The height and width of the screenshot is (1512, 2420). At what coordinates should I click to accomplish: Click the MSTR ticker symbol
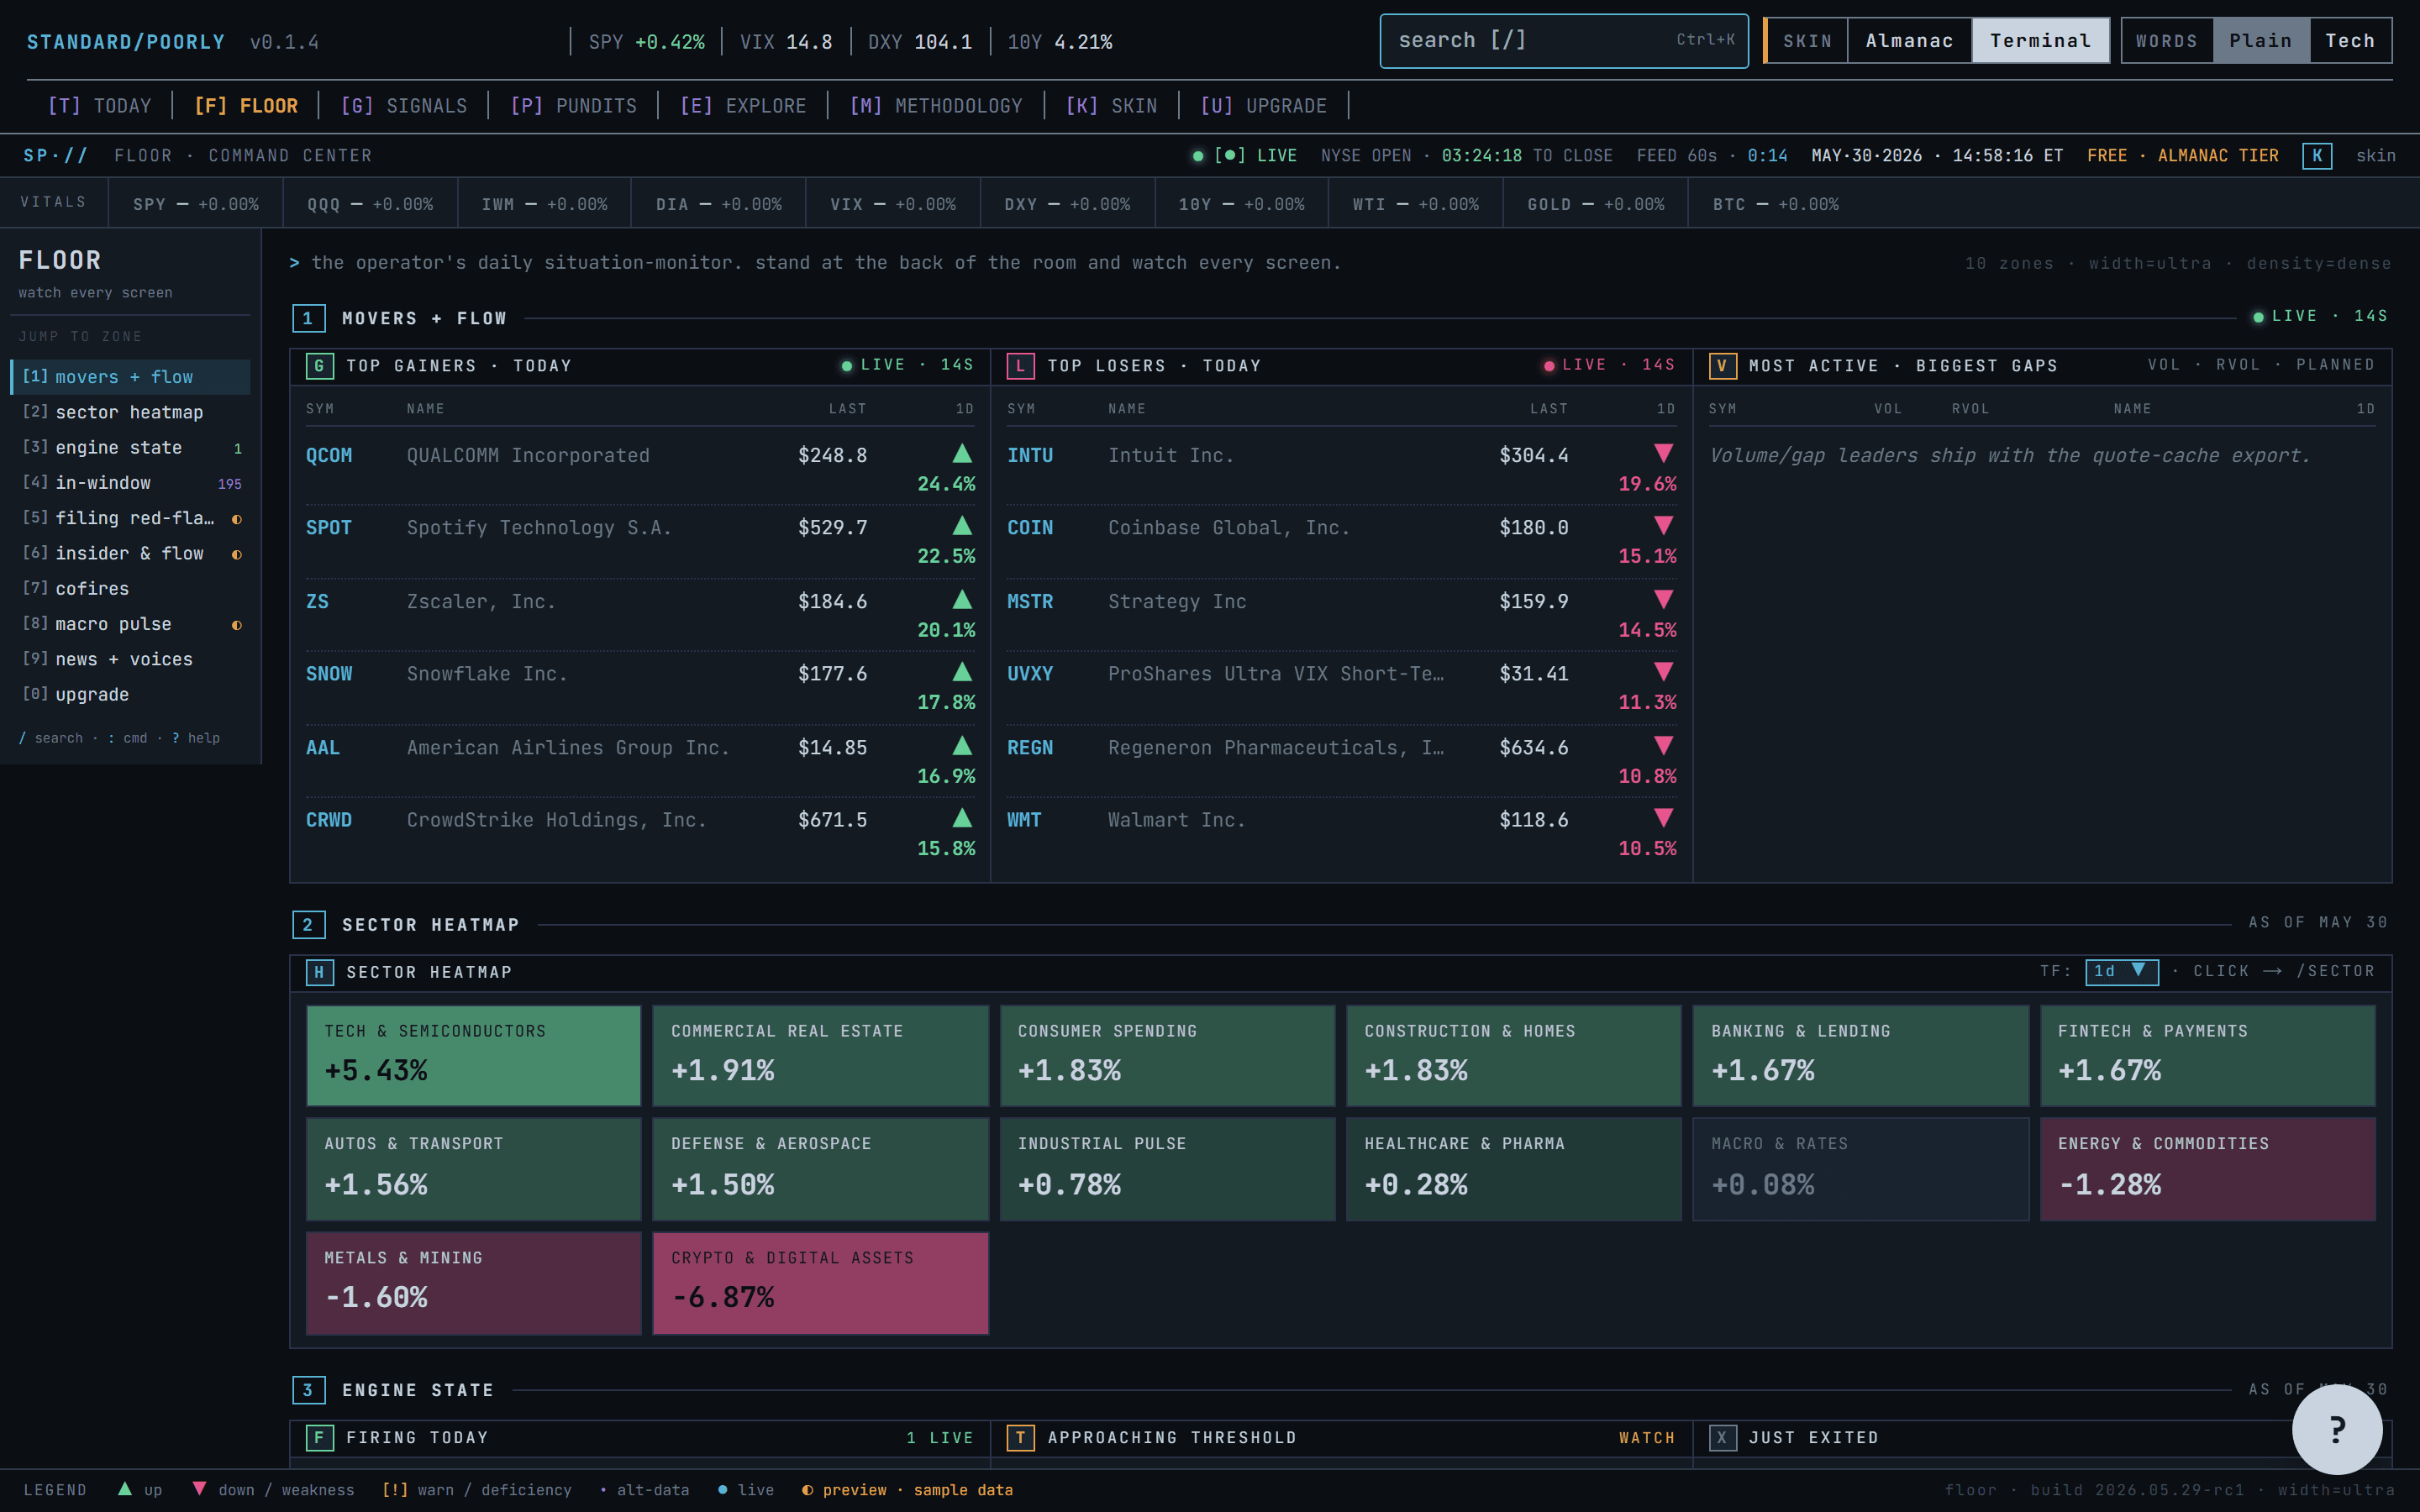[1030, 601]
